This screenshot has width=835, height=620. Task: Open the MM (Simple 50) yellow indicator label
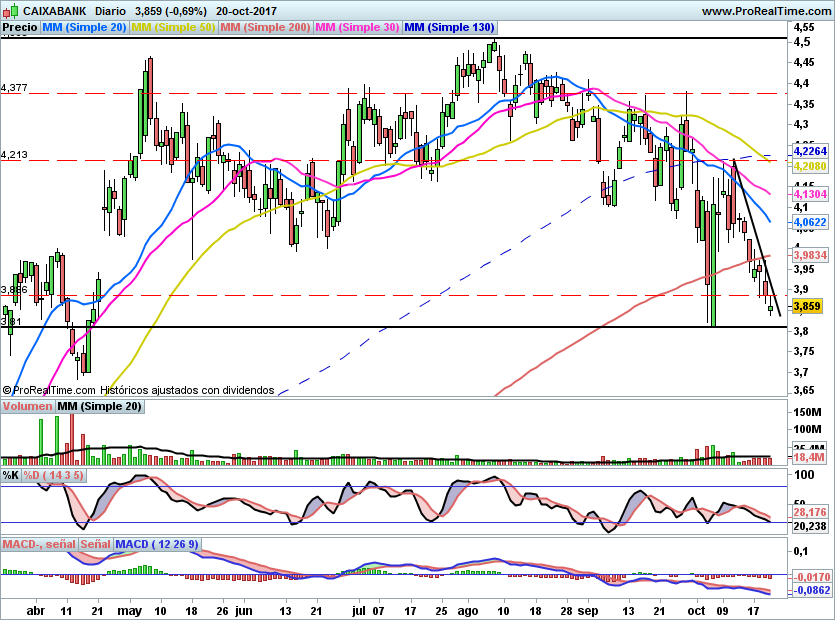click(173, 28)
